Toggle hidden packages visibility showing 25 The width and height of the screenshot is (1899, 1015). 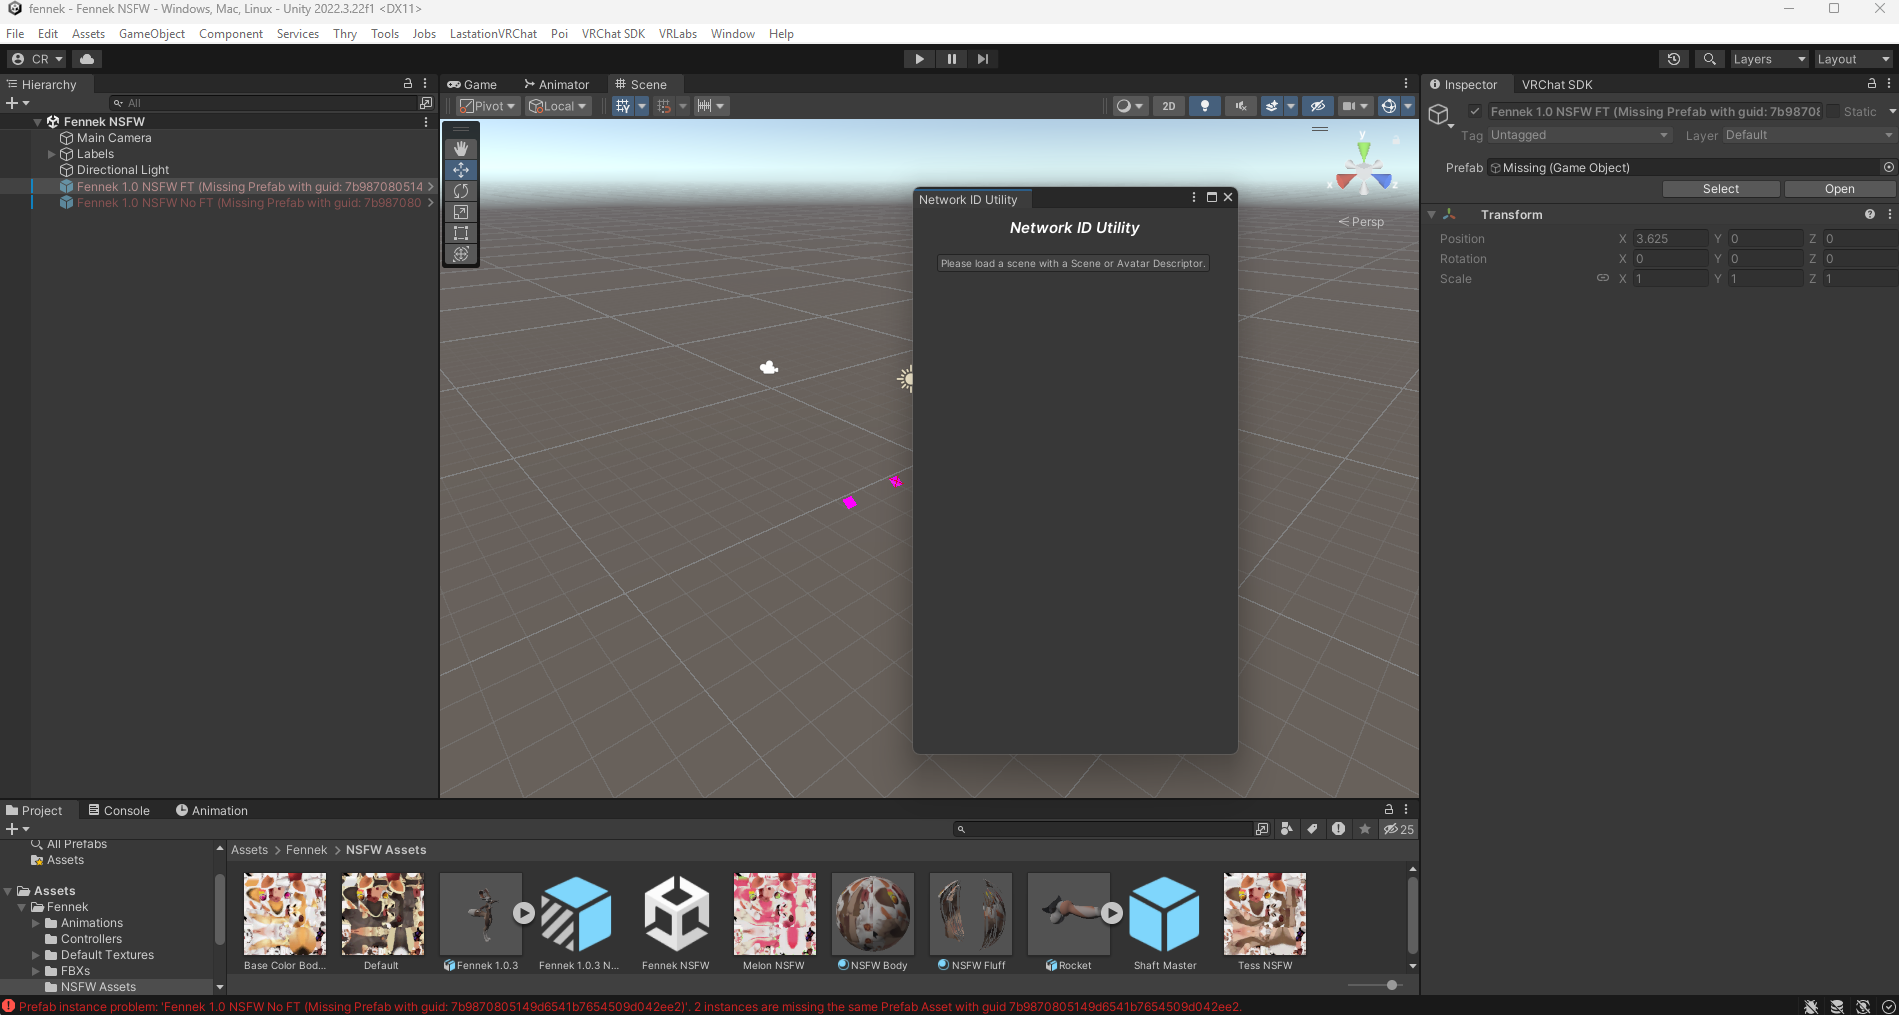(x=1398, y=829)
